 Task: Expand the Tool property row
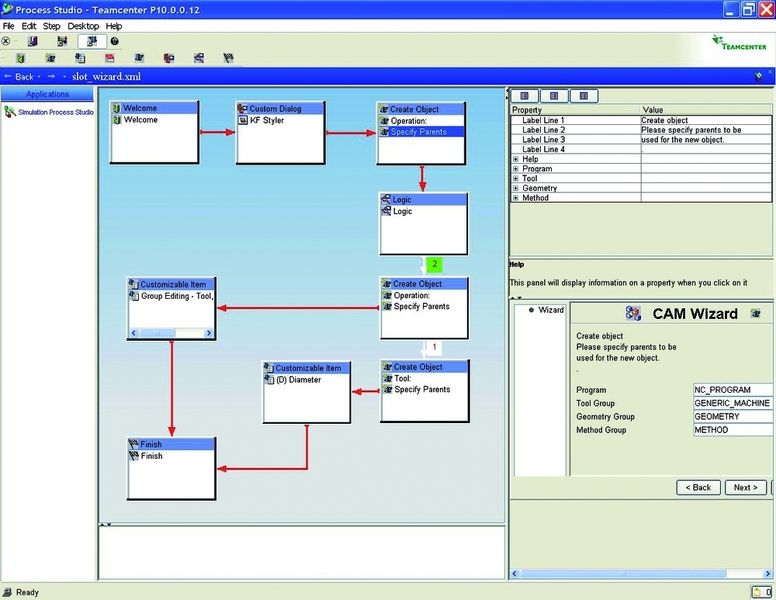516,178
